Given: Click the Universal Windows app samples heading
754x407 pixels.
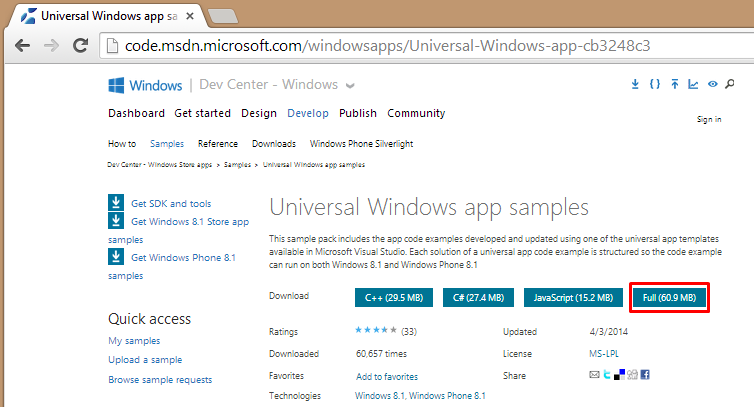Looking at the screenshot, I should tap(429, 207).
